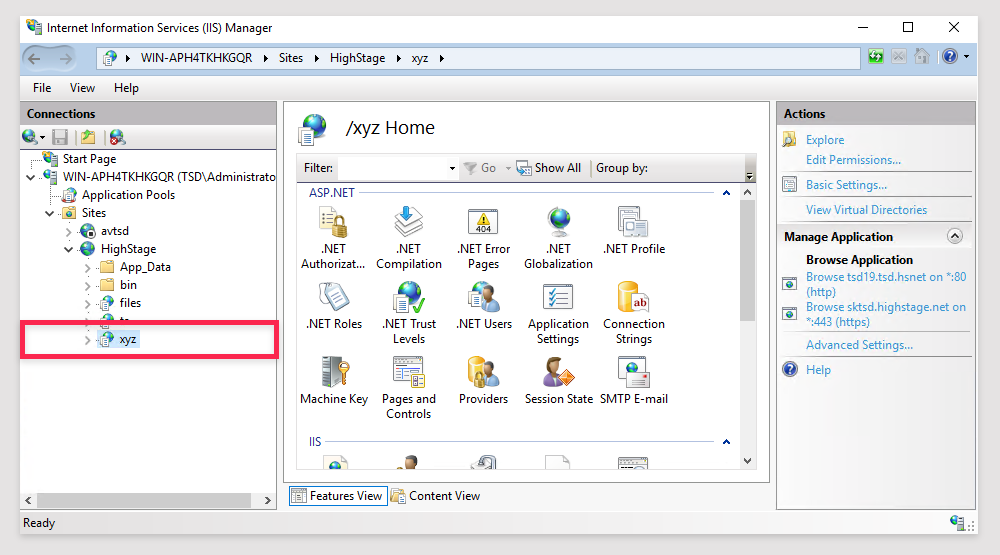Collapse the HighStage site node
Screen dimensions: 1000x555
[x=68, y=249]
